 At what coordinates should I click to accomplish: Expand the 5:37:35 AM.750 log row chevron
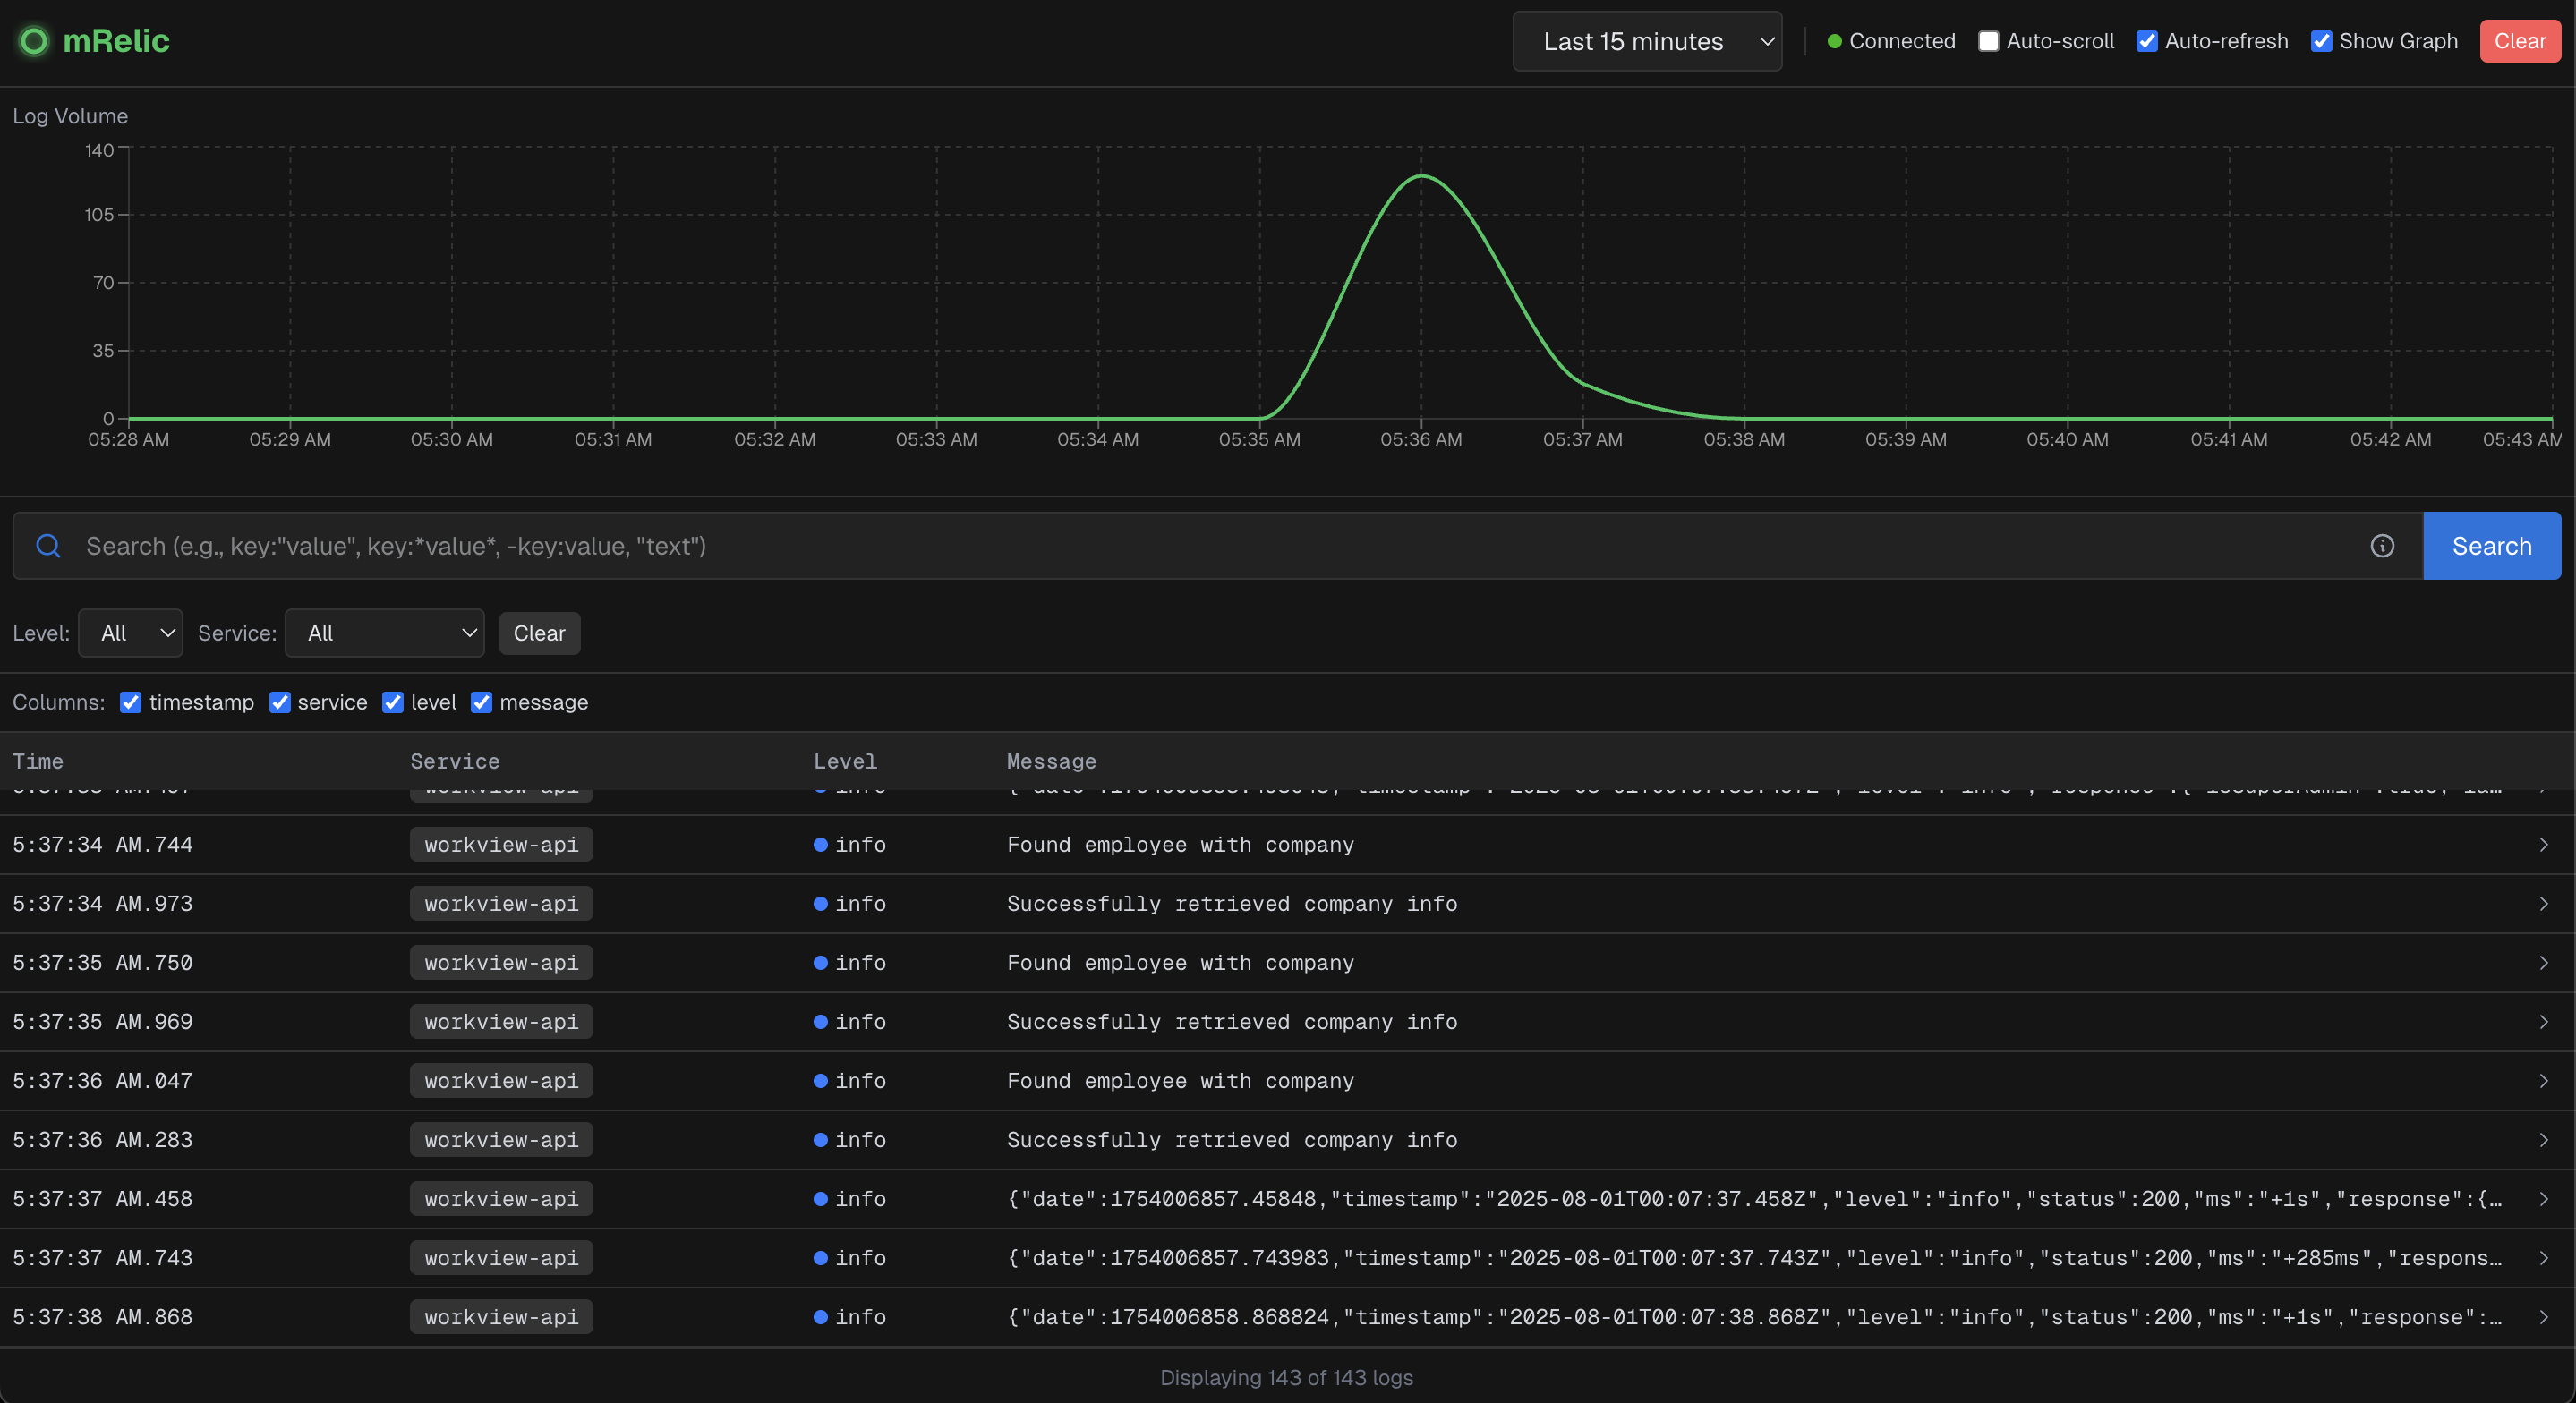pos(2543,963)
